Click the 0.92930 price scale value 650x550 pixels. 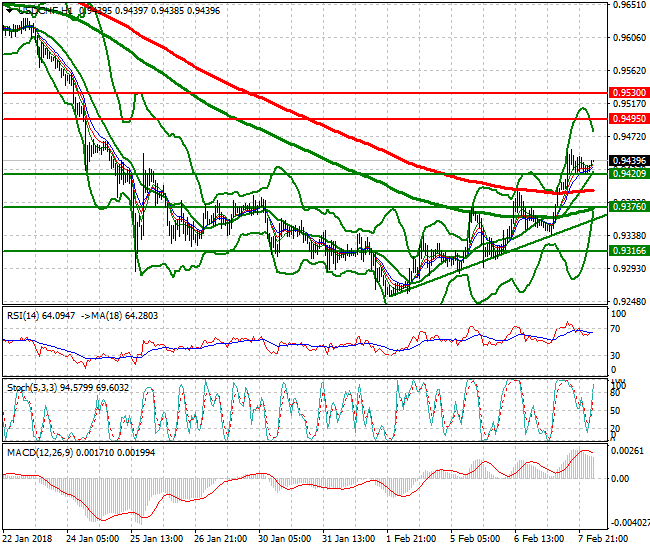coord(629,269)
